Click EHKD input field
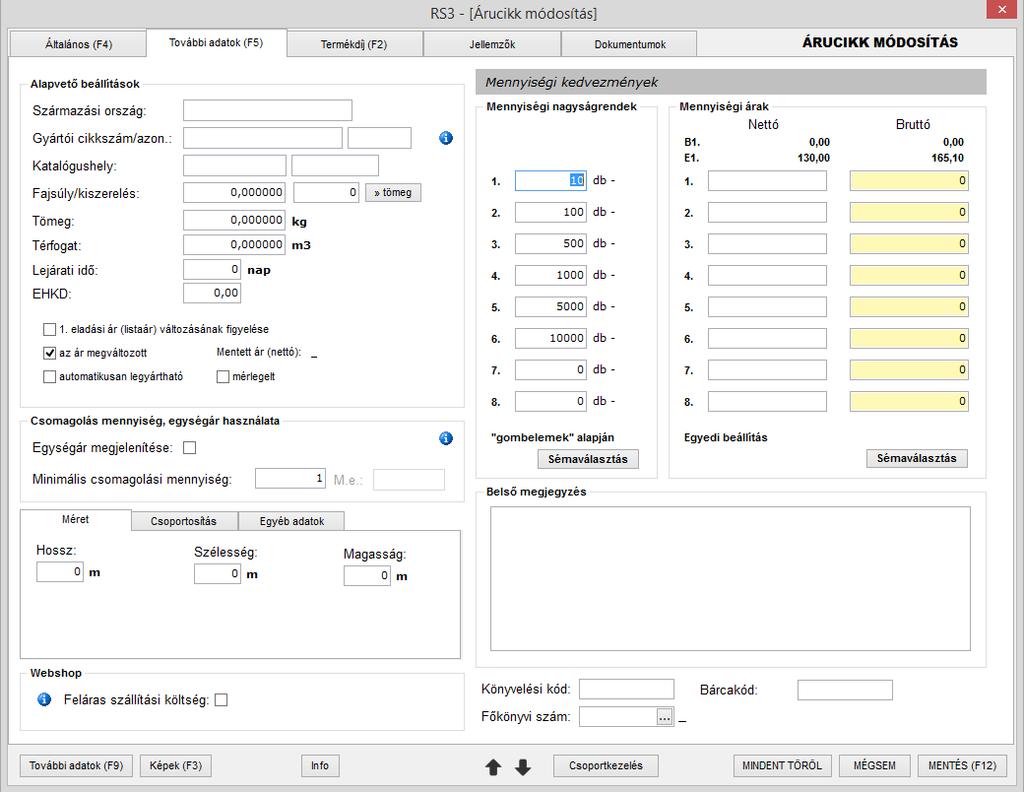 (212, 293)
